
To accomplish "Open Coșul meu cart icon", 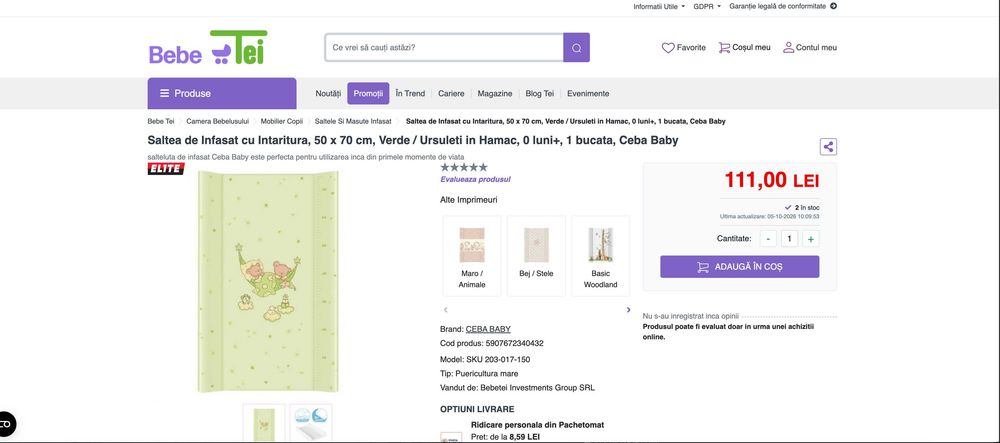I will click(x=724, y=48).
